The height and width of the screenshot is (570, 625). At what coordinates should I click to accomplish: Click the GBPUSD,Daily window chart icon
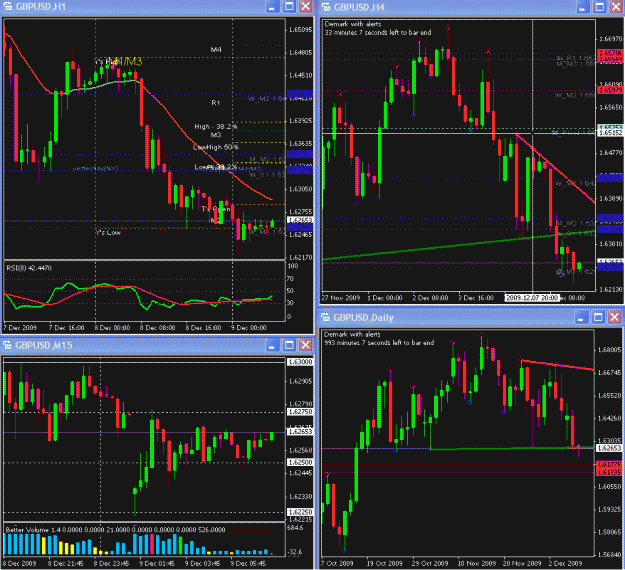(326, 317)
